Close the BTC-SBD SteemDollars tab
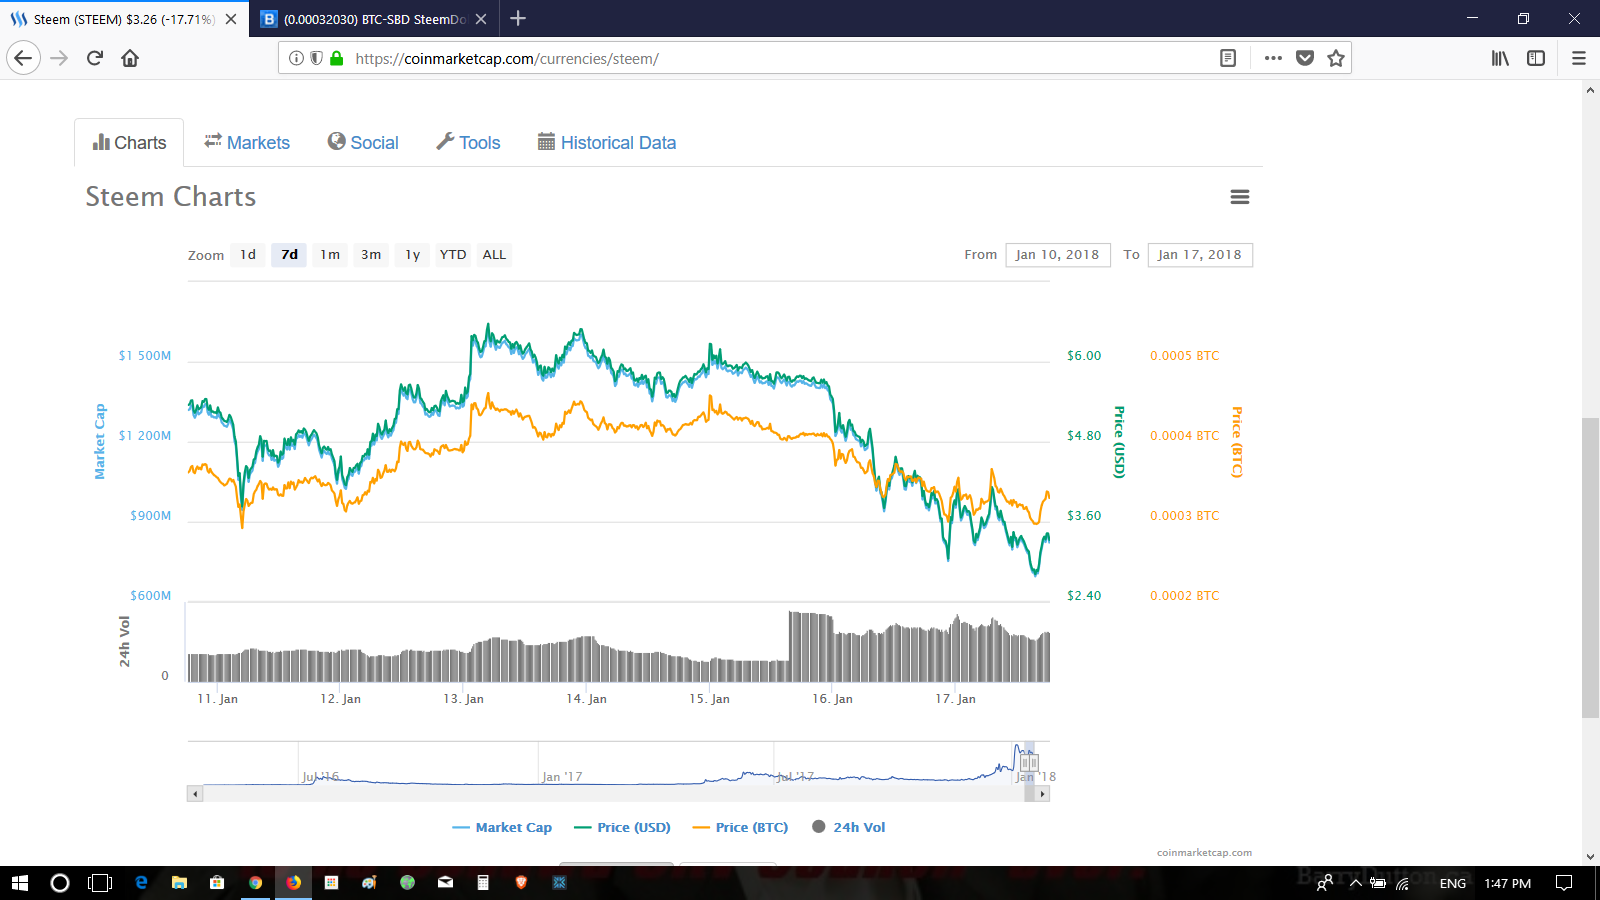1600x900 pixels. [481, 19]
